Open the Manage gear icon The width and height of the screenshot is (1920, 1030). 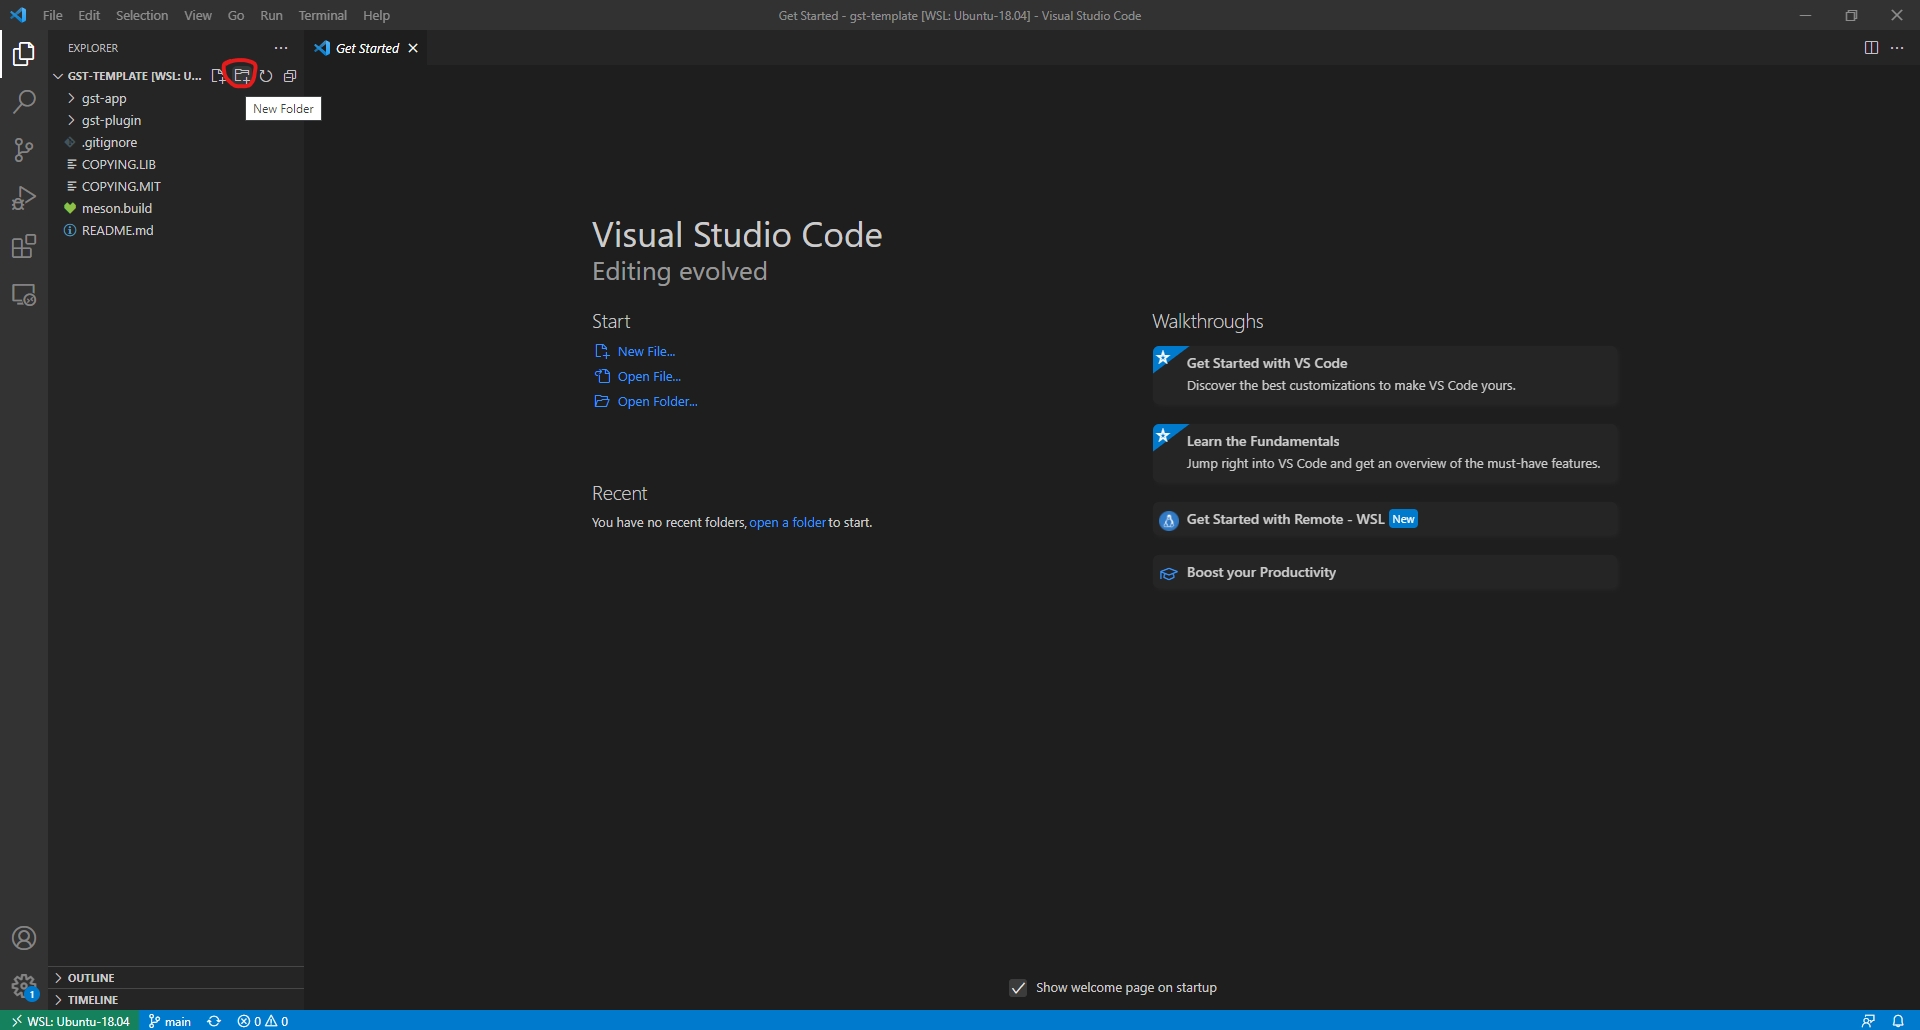click(24, 987)
